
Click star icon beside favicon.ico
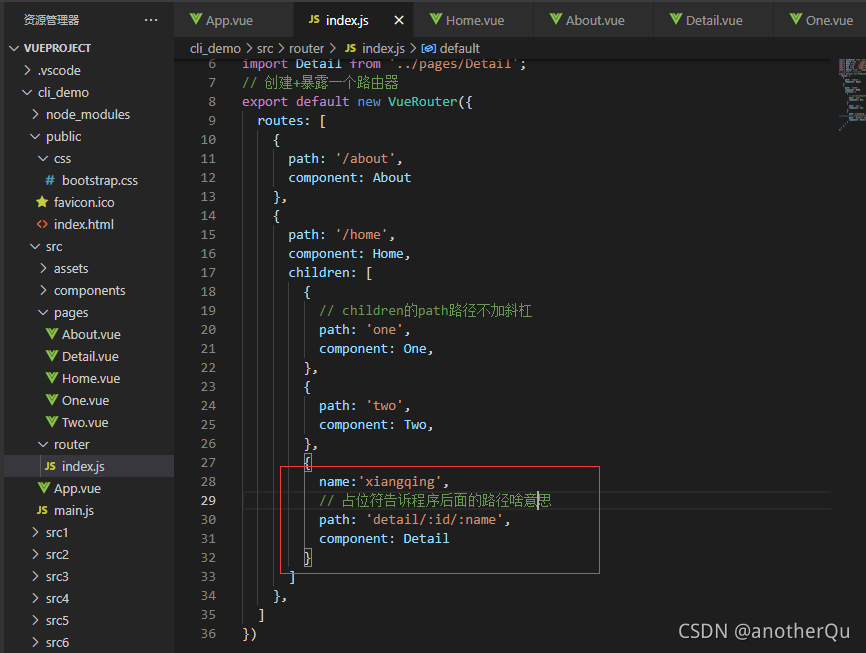click(x=42, y=202)
